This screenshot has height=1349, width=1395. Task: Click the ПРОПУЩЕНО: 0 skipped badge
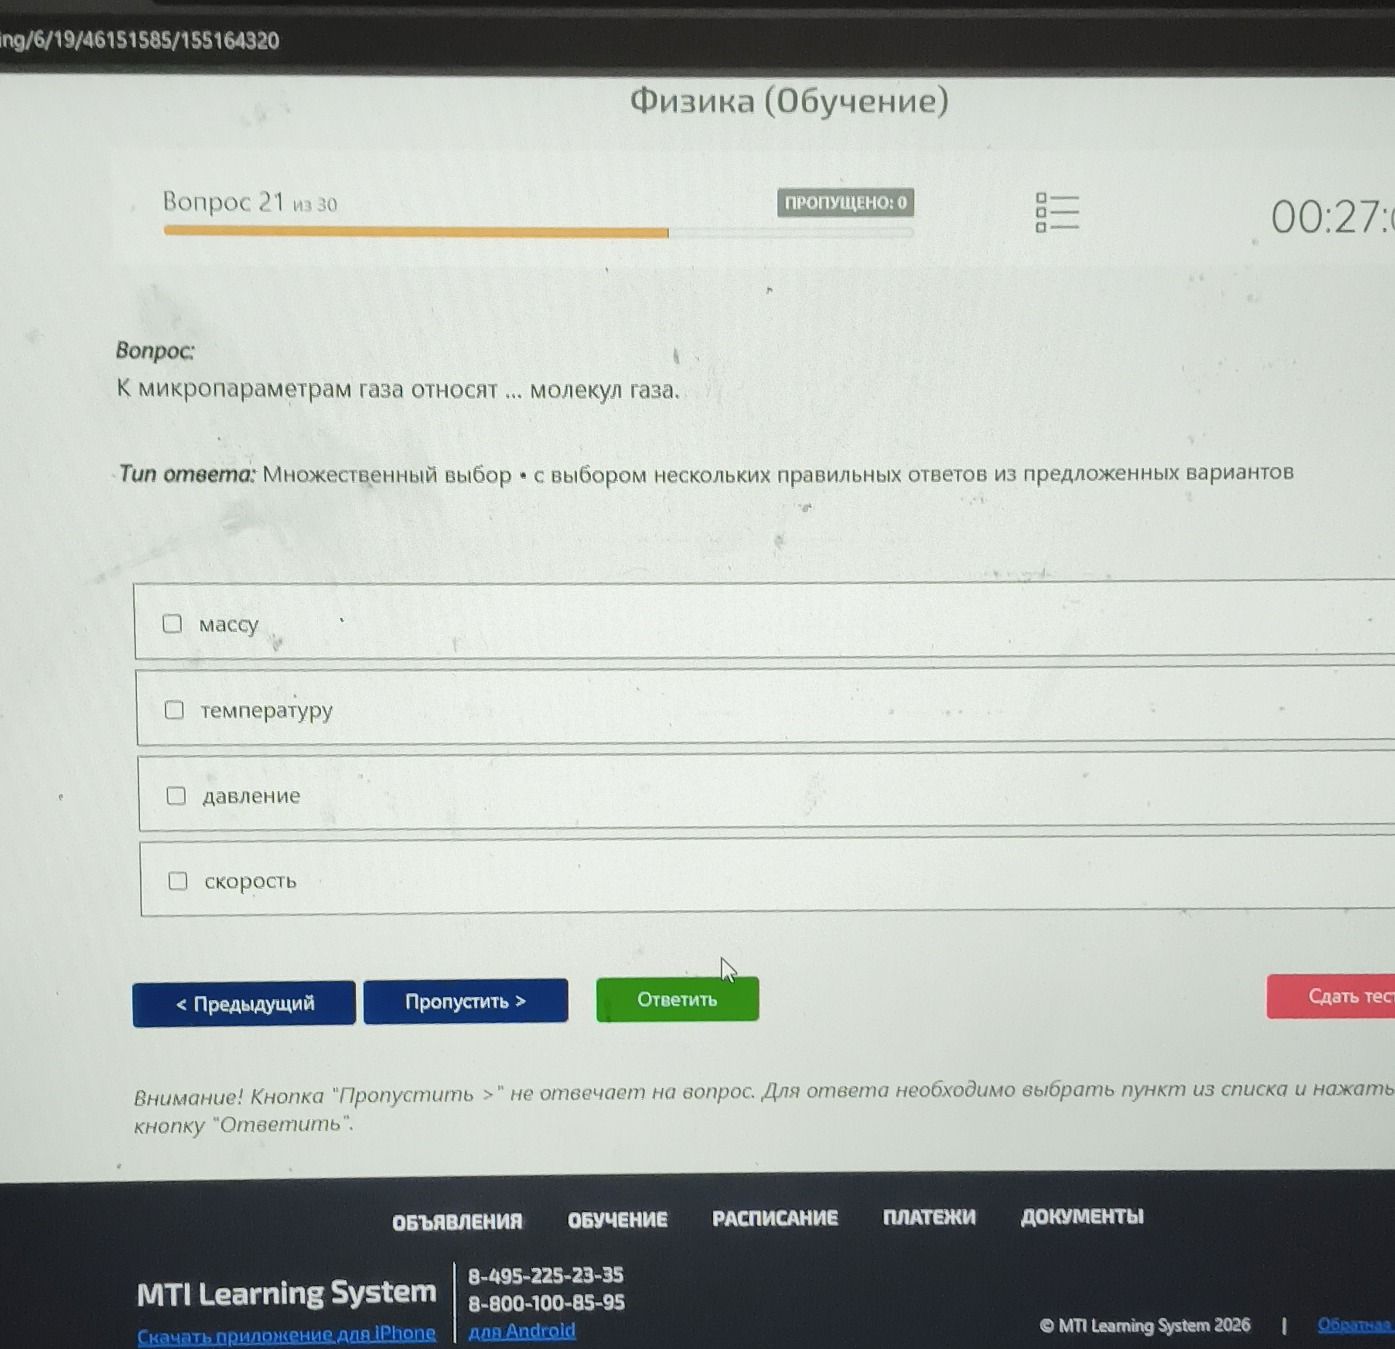click(x=845, y=203)
